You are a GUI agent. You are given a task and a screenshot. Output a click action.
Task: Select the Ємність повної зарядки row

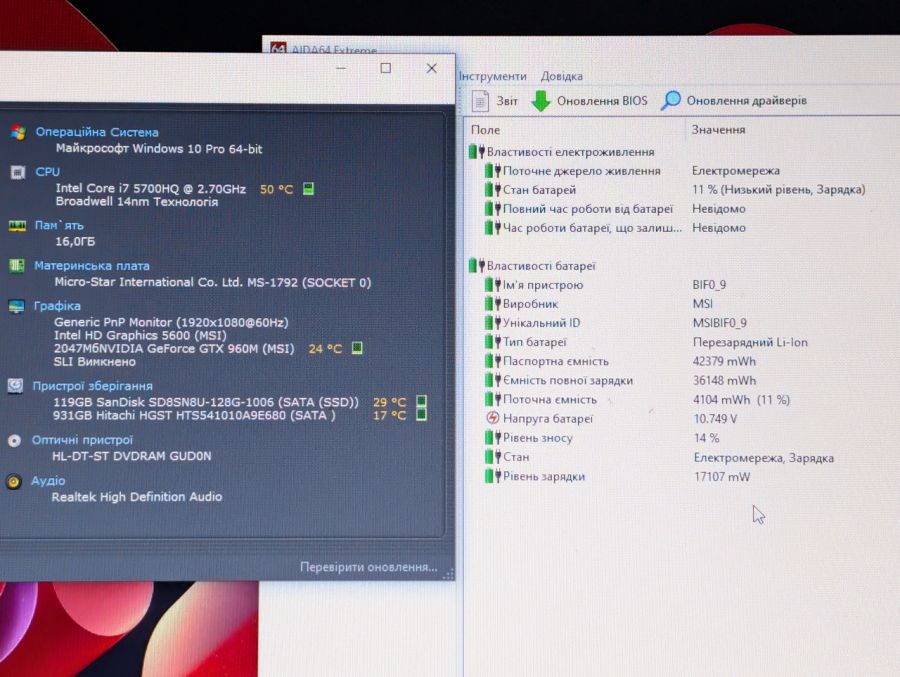(620, 380)
